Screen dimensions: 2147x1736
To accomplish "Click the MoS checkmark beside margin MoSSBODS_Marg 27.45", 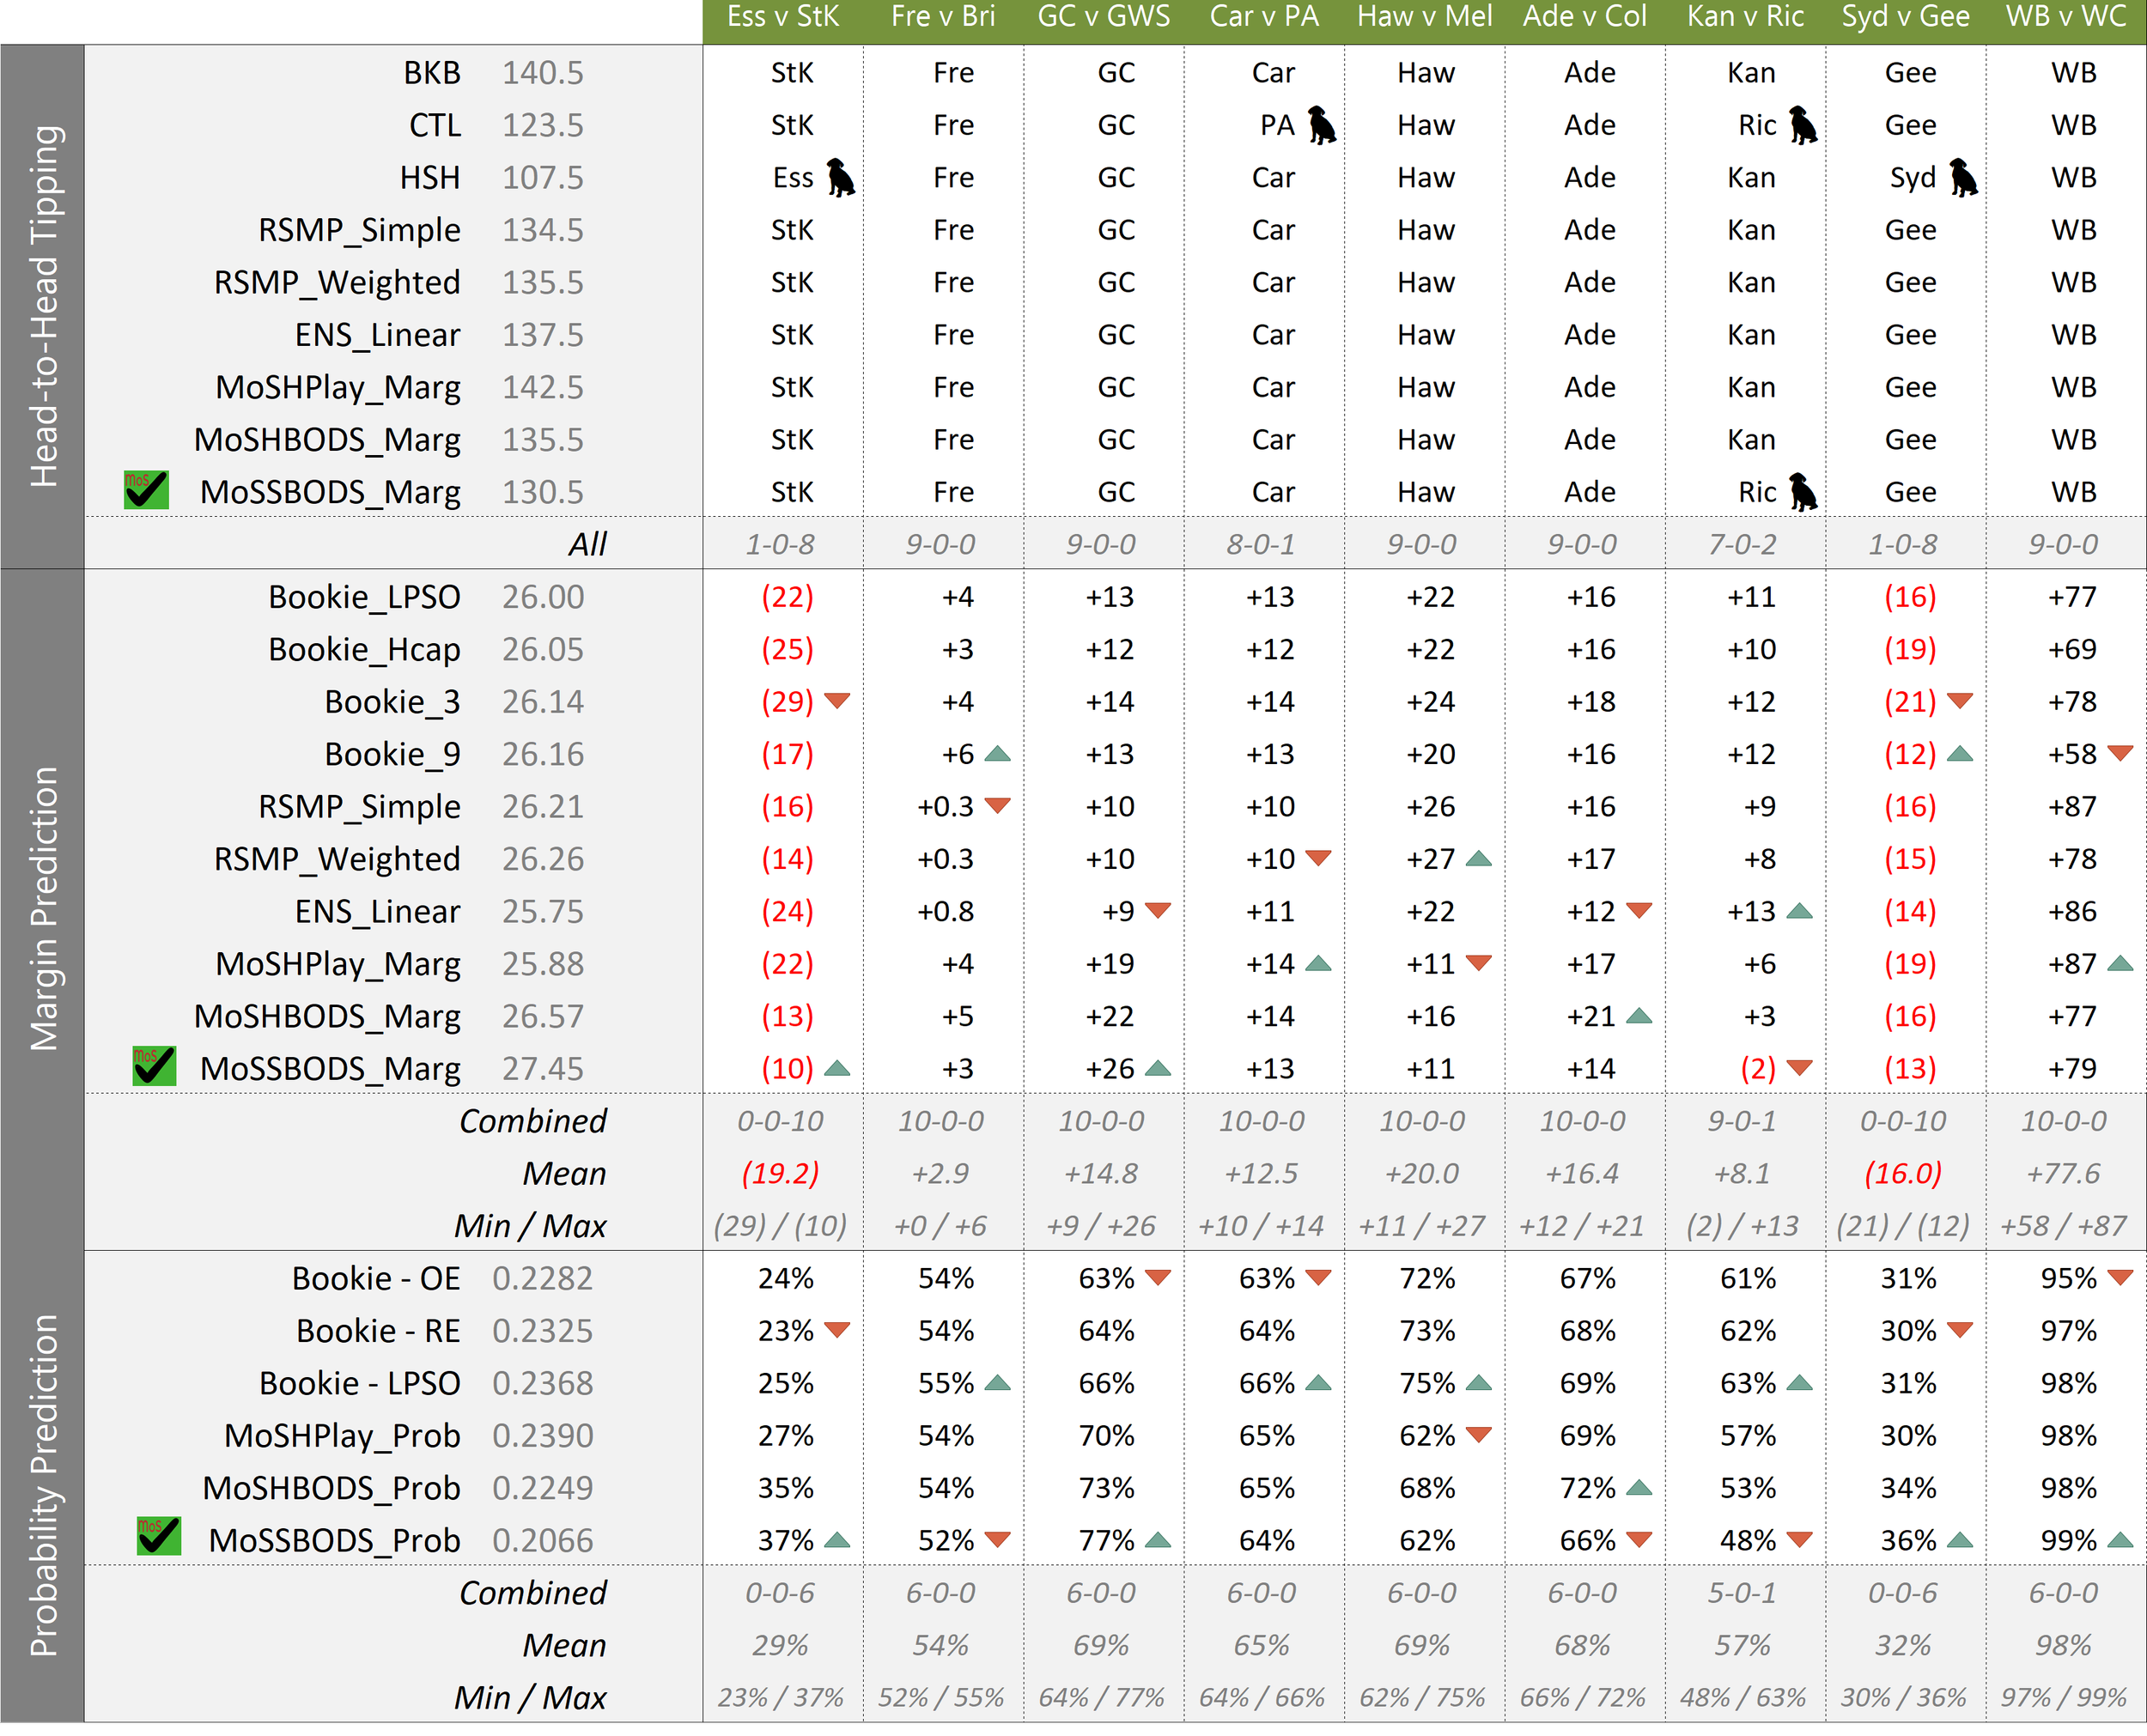I will (154, 1066).
